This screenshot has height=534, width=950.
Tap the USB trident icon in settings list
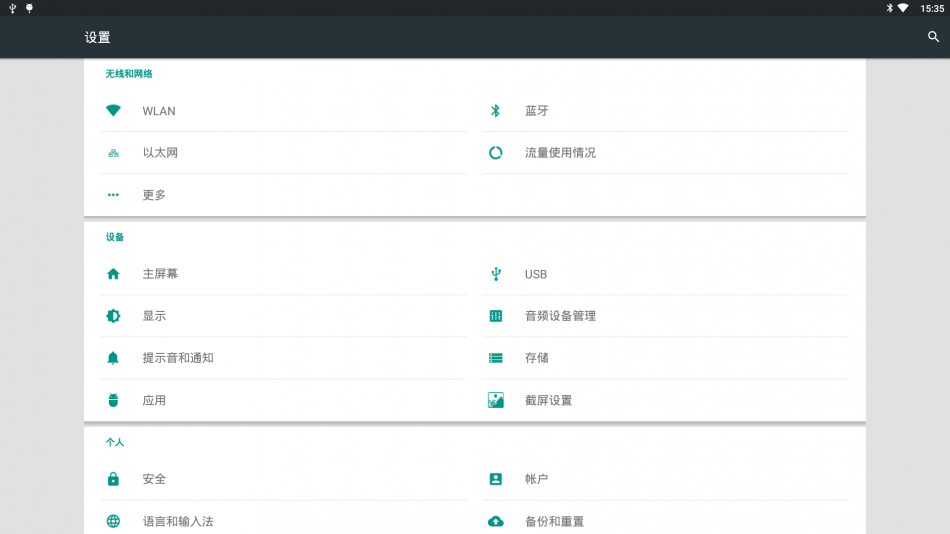(496, 274)
